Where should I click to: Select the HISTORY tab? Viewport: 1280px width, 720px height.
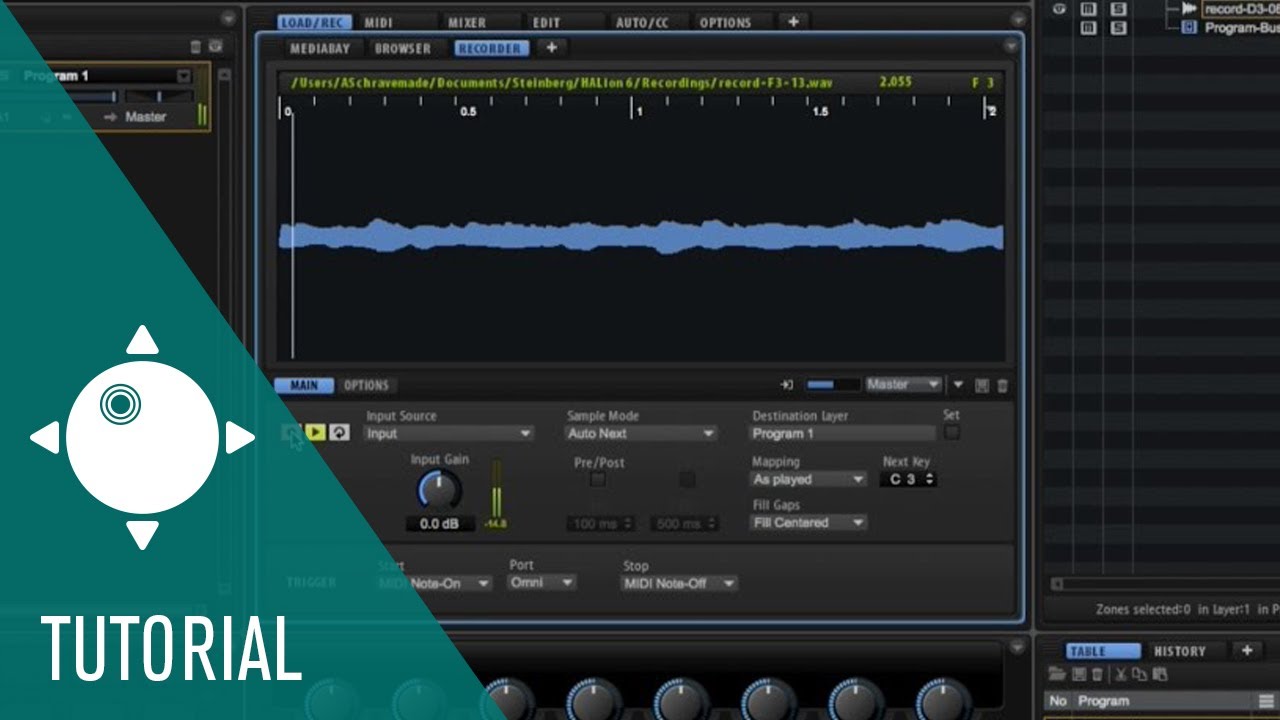click(1180, 651)
